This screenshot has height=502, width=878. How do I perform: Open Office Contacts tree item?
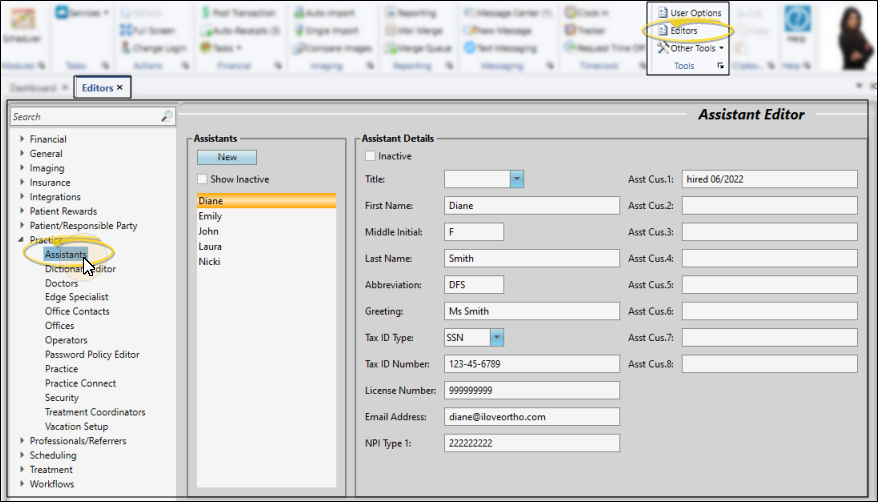77,311
